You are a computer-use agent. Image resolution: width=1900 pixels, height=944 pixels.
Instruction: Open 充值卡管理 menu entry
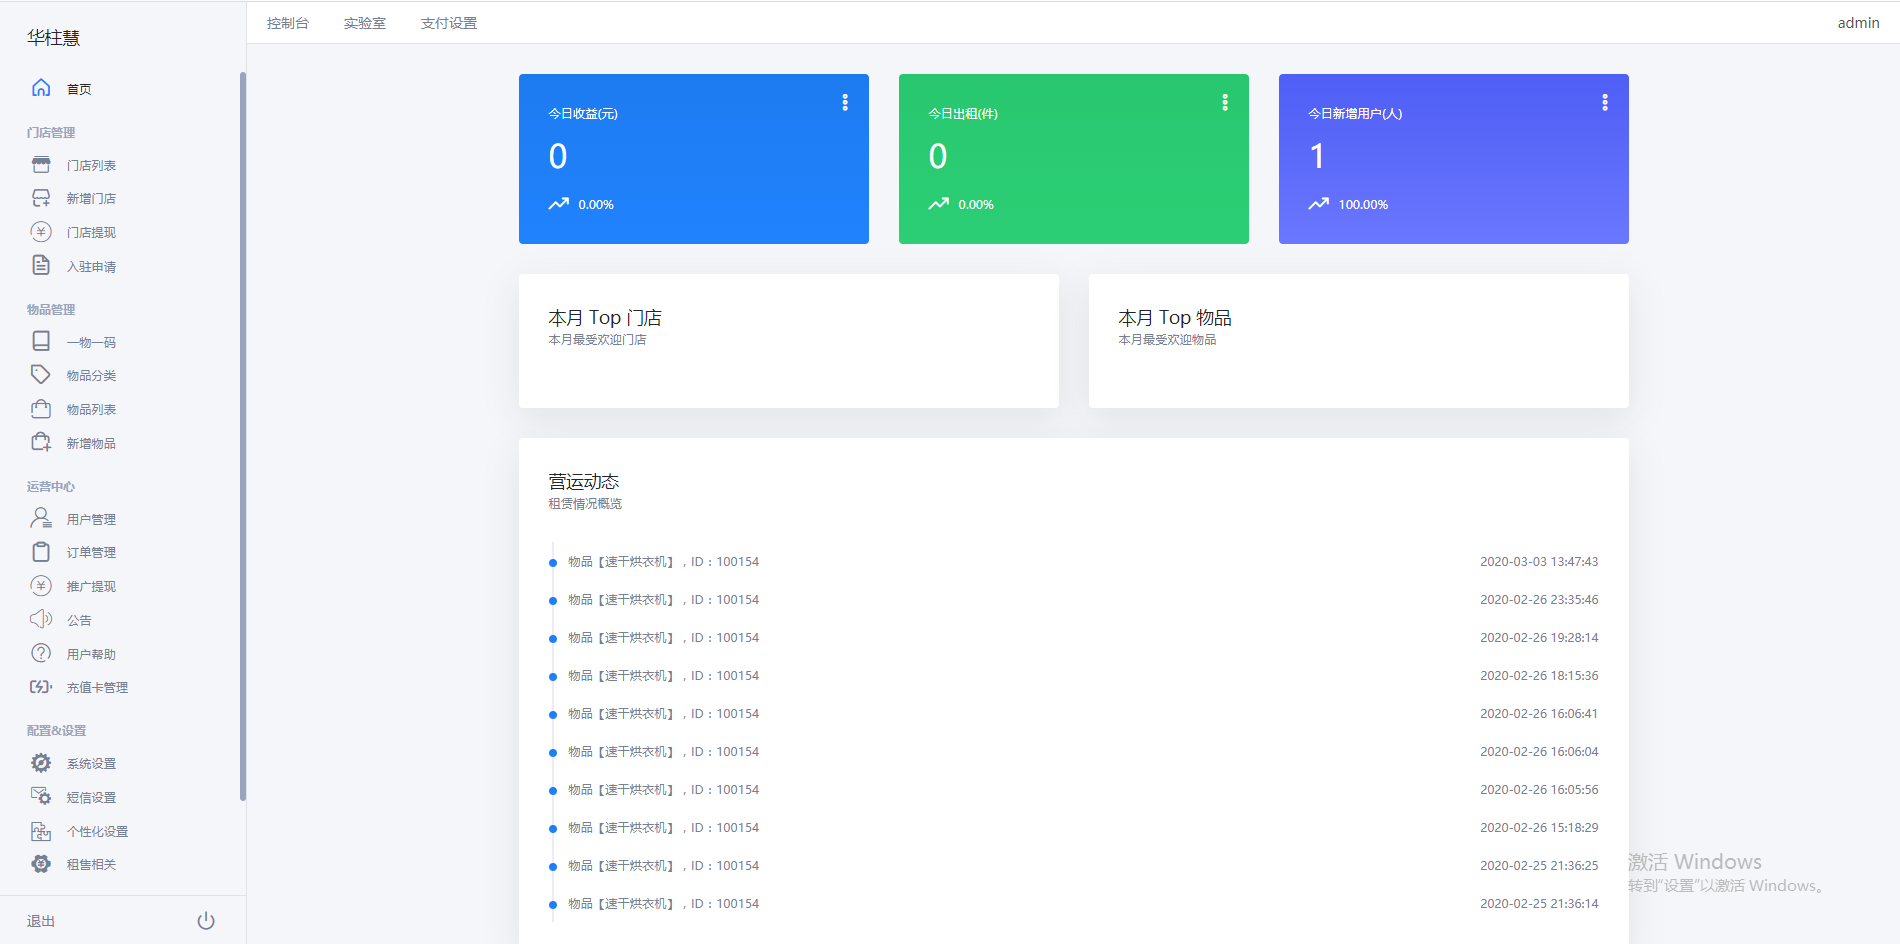(97, 688)
